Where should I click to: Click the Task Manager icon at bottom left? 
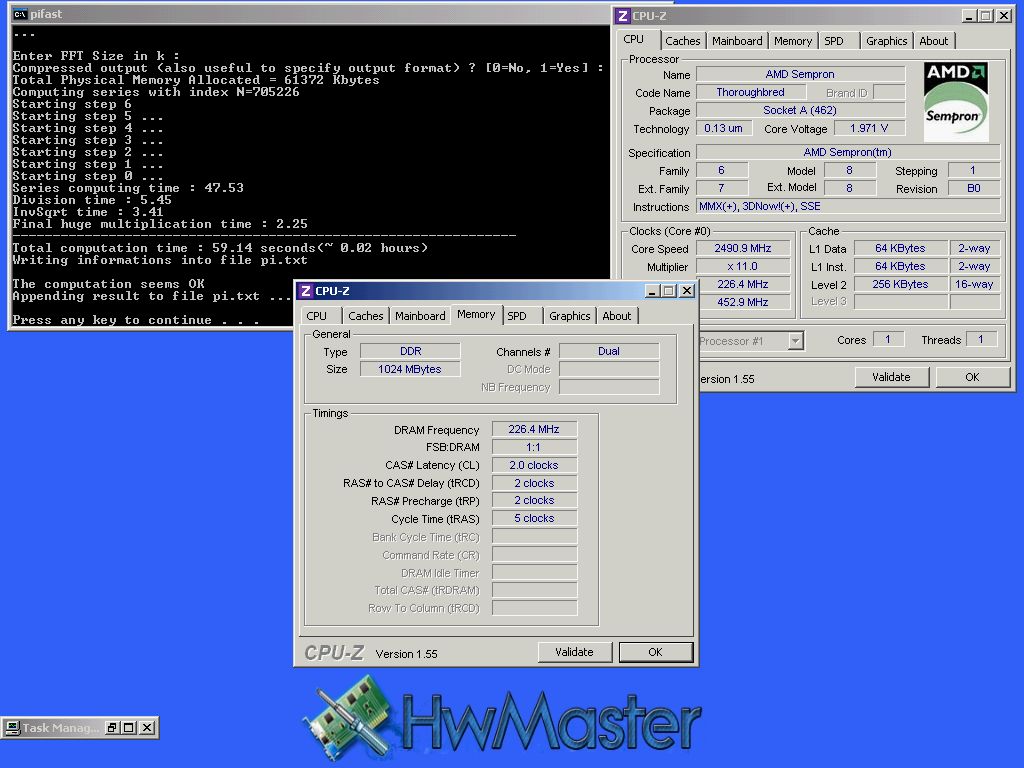coord(12,728)
